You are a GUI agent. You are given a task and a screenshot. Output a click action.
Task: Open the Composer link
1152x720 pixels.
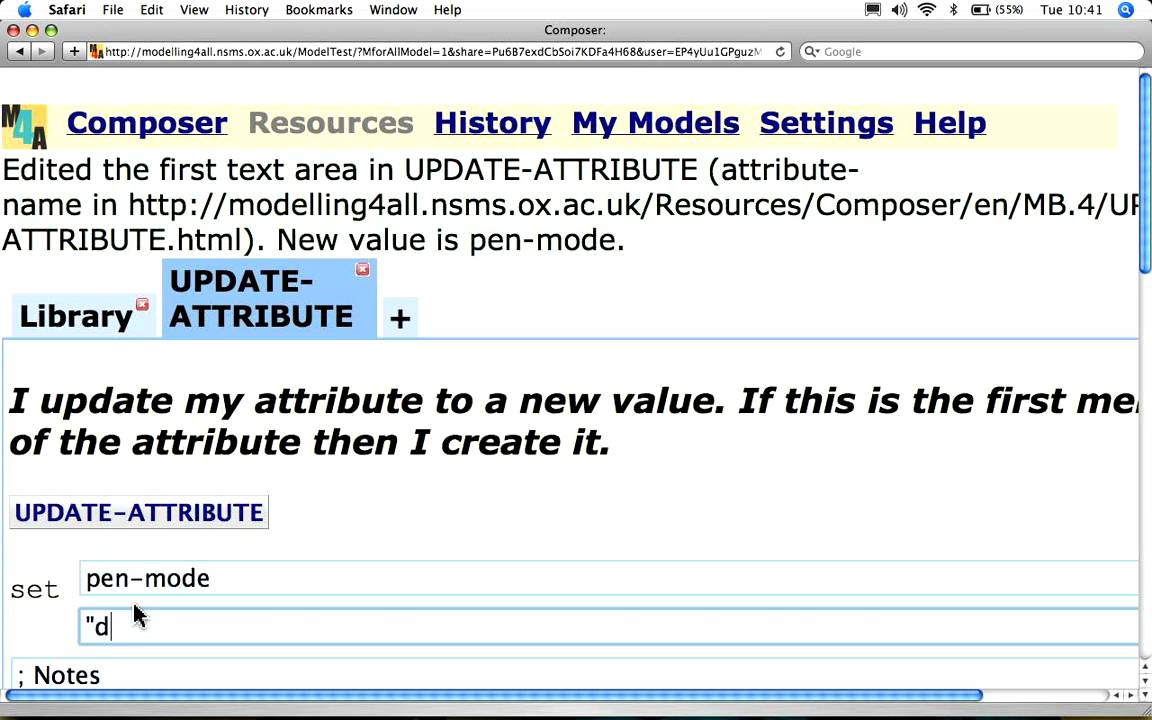click(147, 123)
